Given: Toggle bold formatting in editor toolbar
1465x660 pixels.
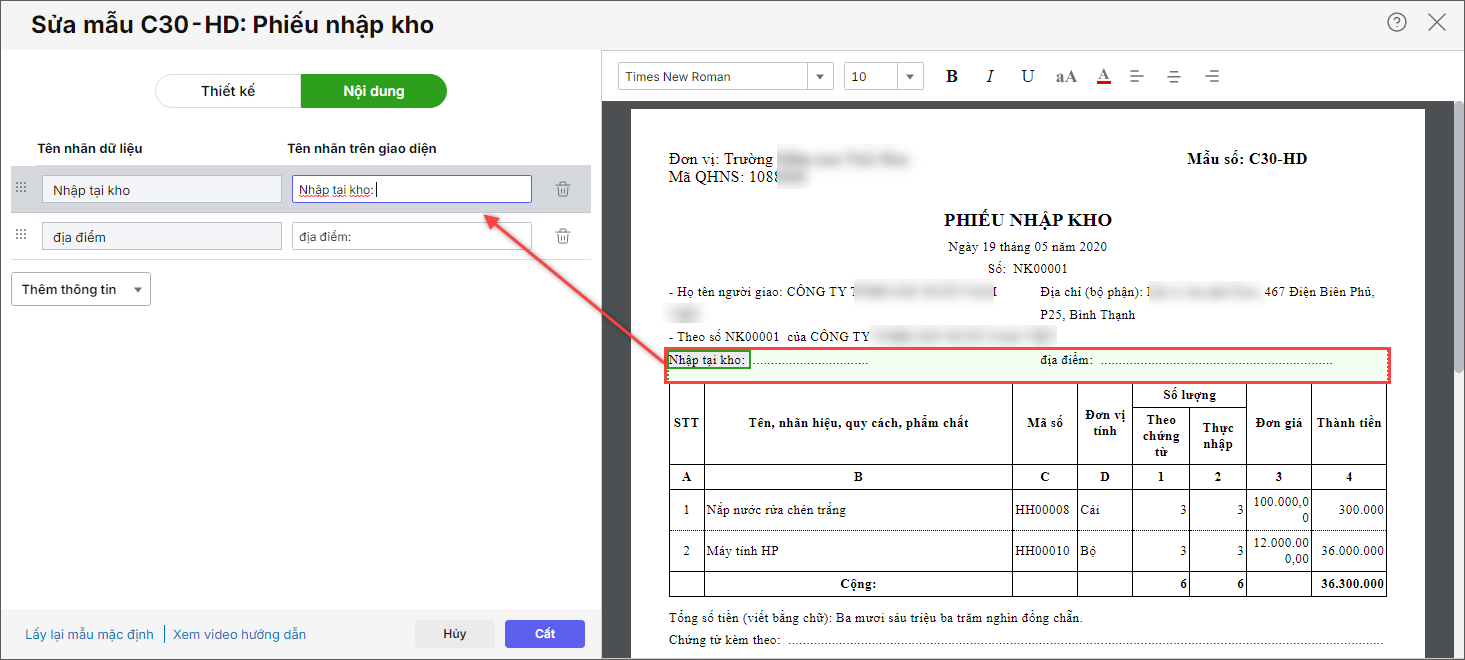Looking at the screenshot, I should click(952, 76).
